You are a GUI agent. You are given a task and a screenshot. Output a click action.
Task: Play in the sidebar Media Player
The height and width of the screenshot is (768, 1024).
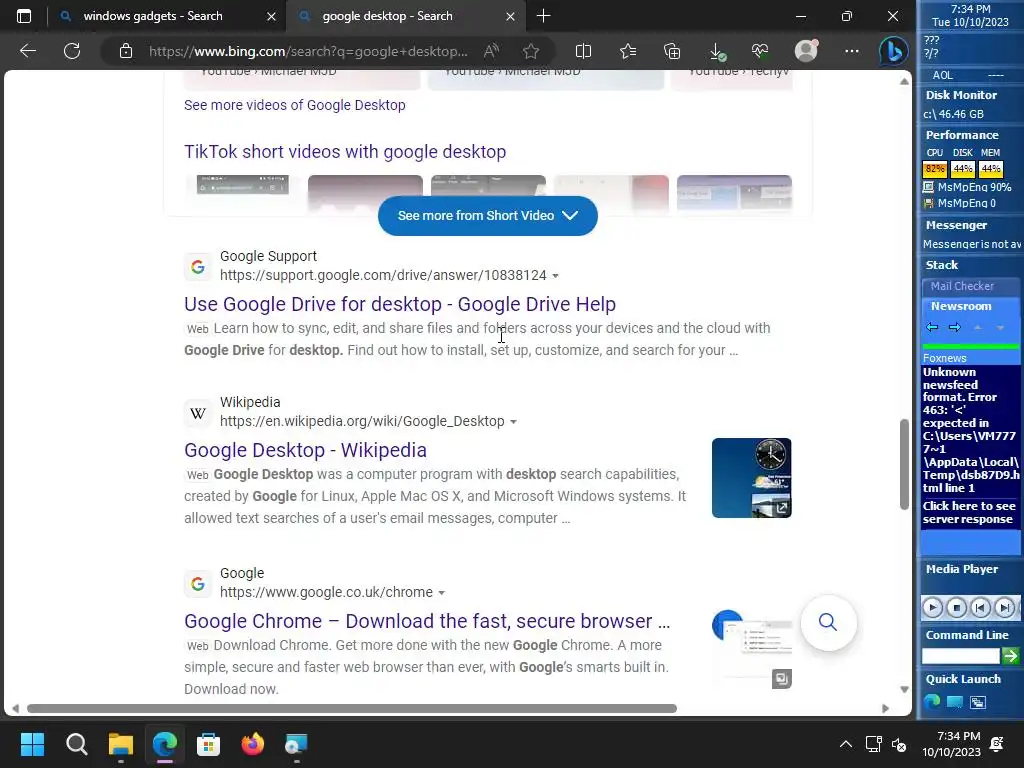[933, 608]
